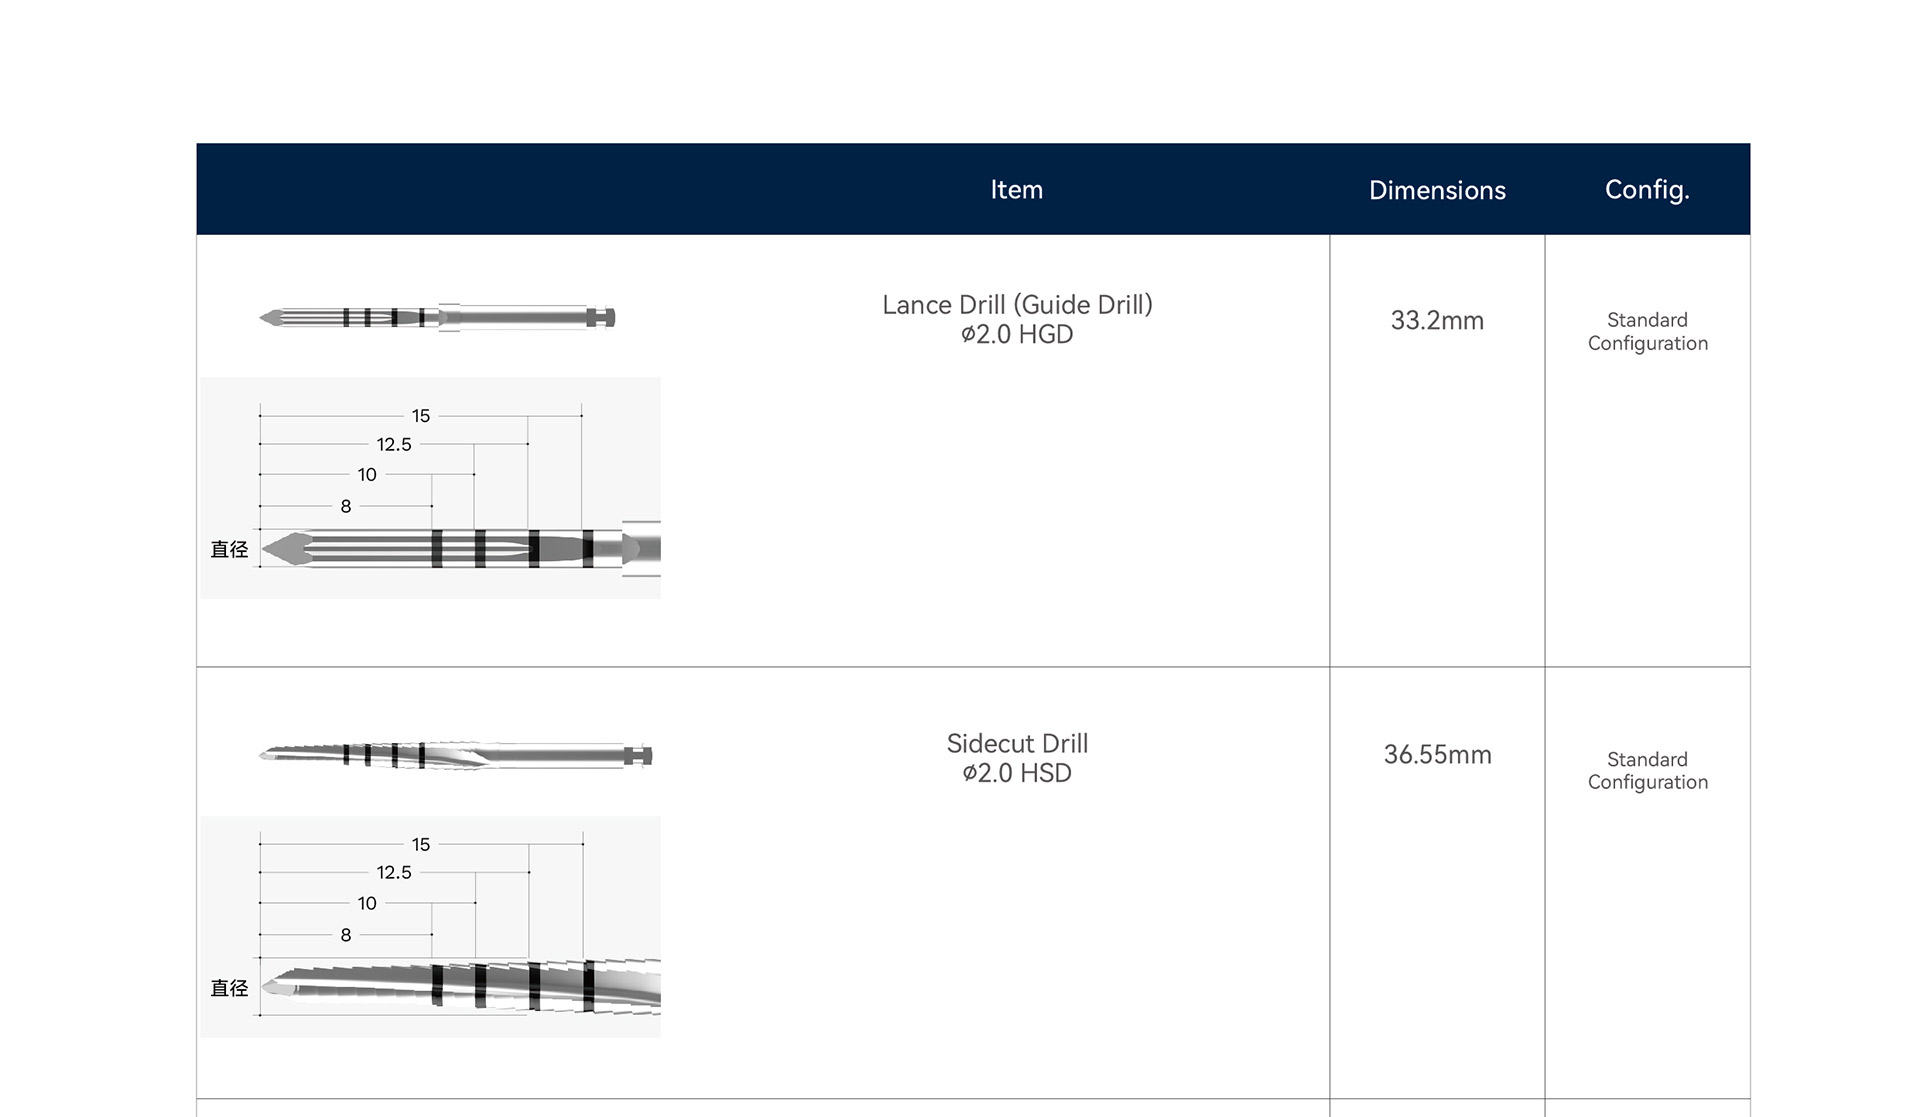Click the ø2.0 HSD model code
This screenshot has height=1117, width=1920.
pyautogui.click(x=1017, y=773)
